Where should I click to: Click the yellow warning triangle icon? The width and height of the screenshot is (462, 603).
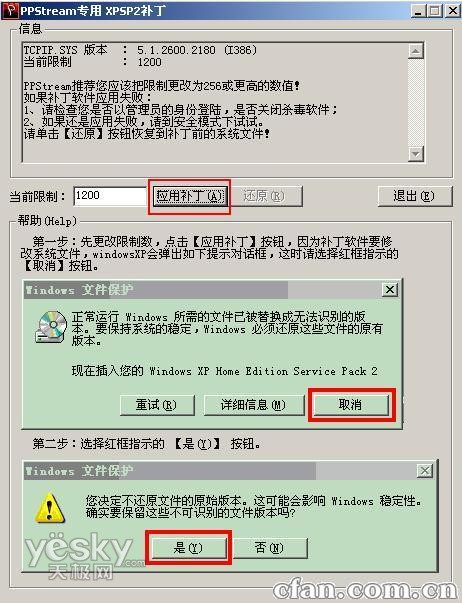click(x=49, y=509)
